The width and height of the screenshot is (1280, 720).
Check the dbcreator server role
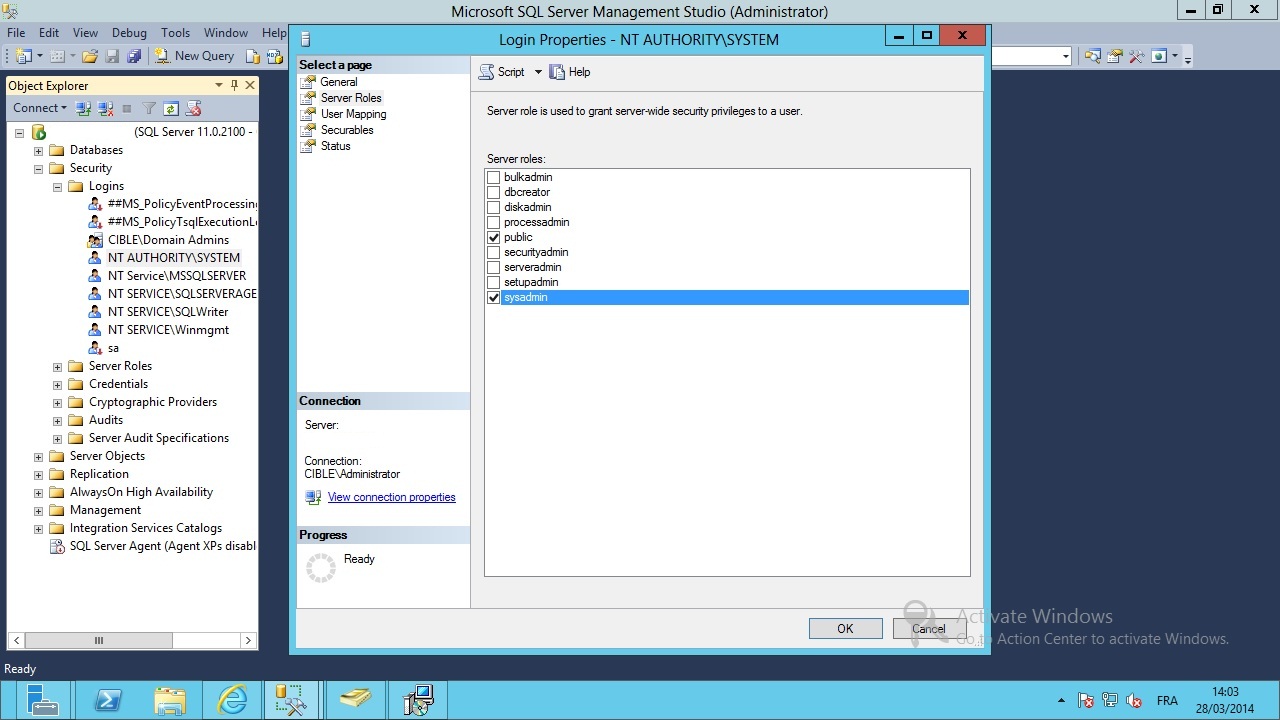click(x=493, y=192)
